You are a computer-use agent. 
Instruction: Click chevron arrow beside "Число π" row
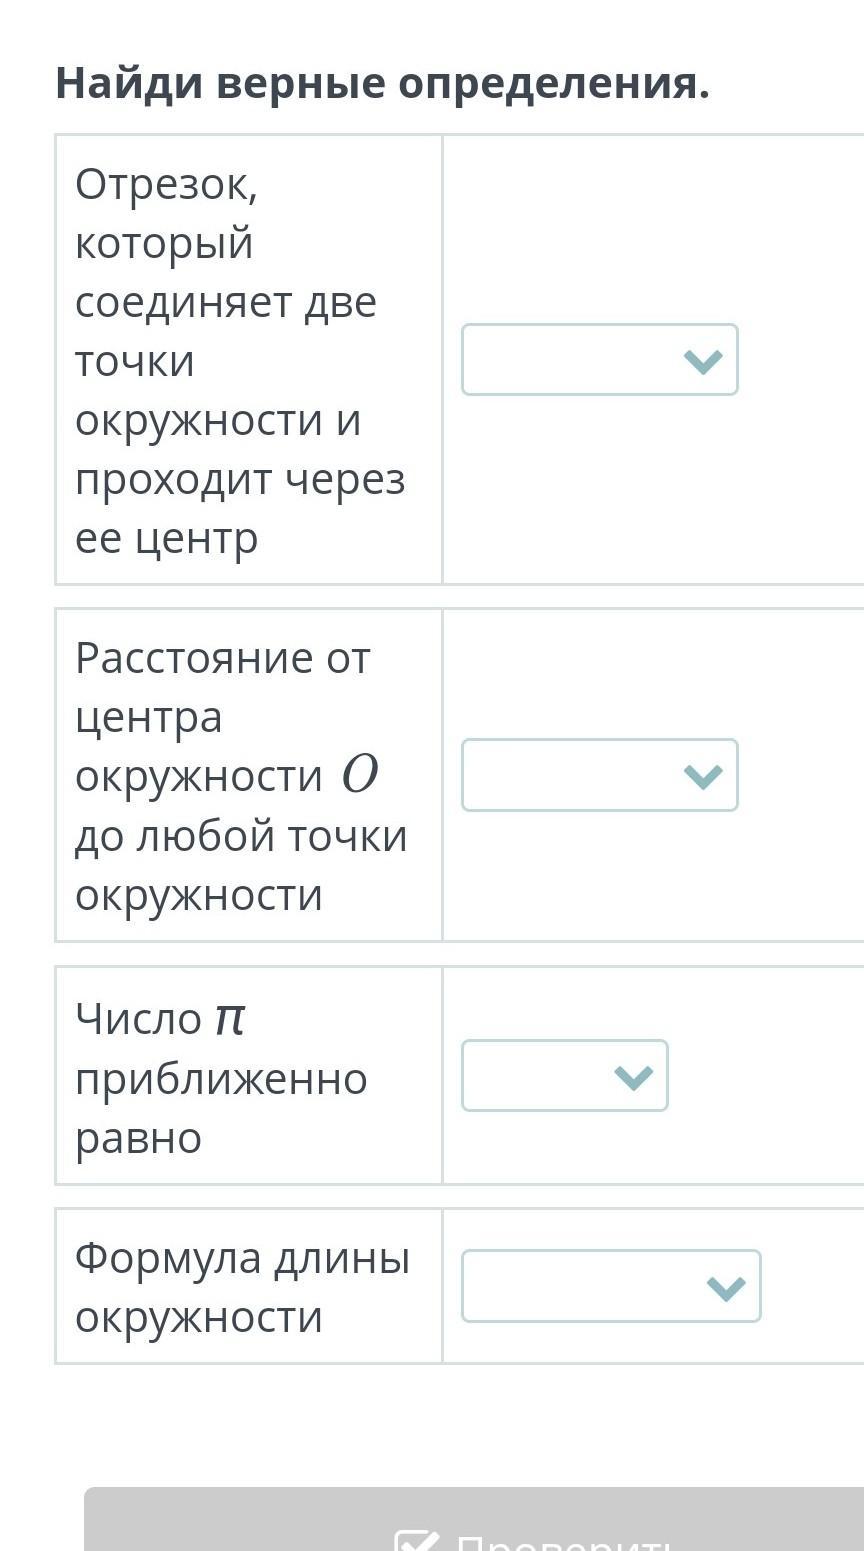(x=634, y=1077)
